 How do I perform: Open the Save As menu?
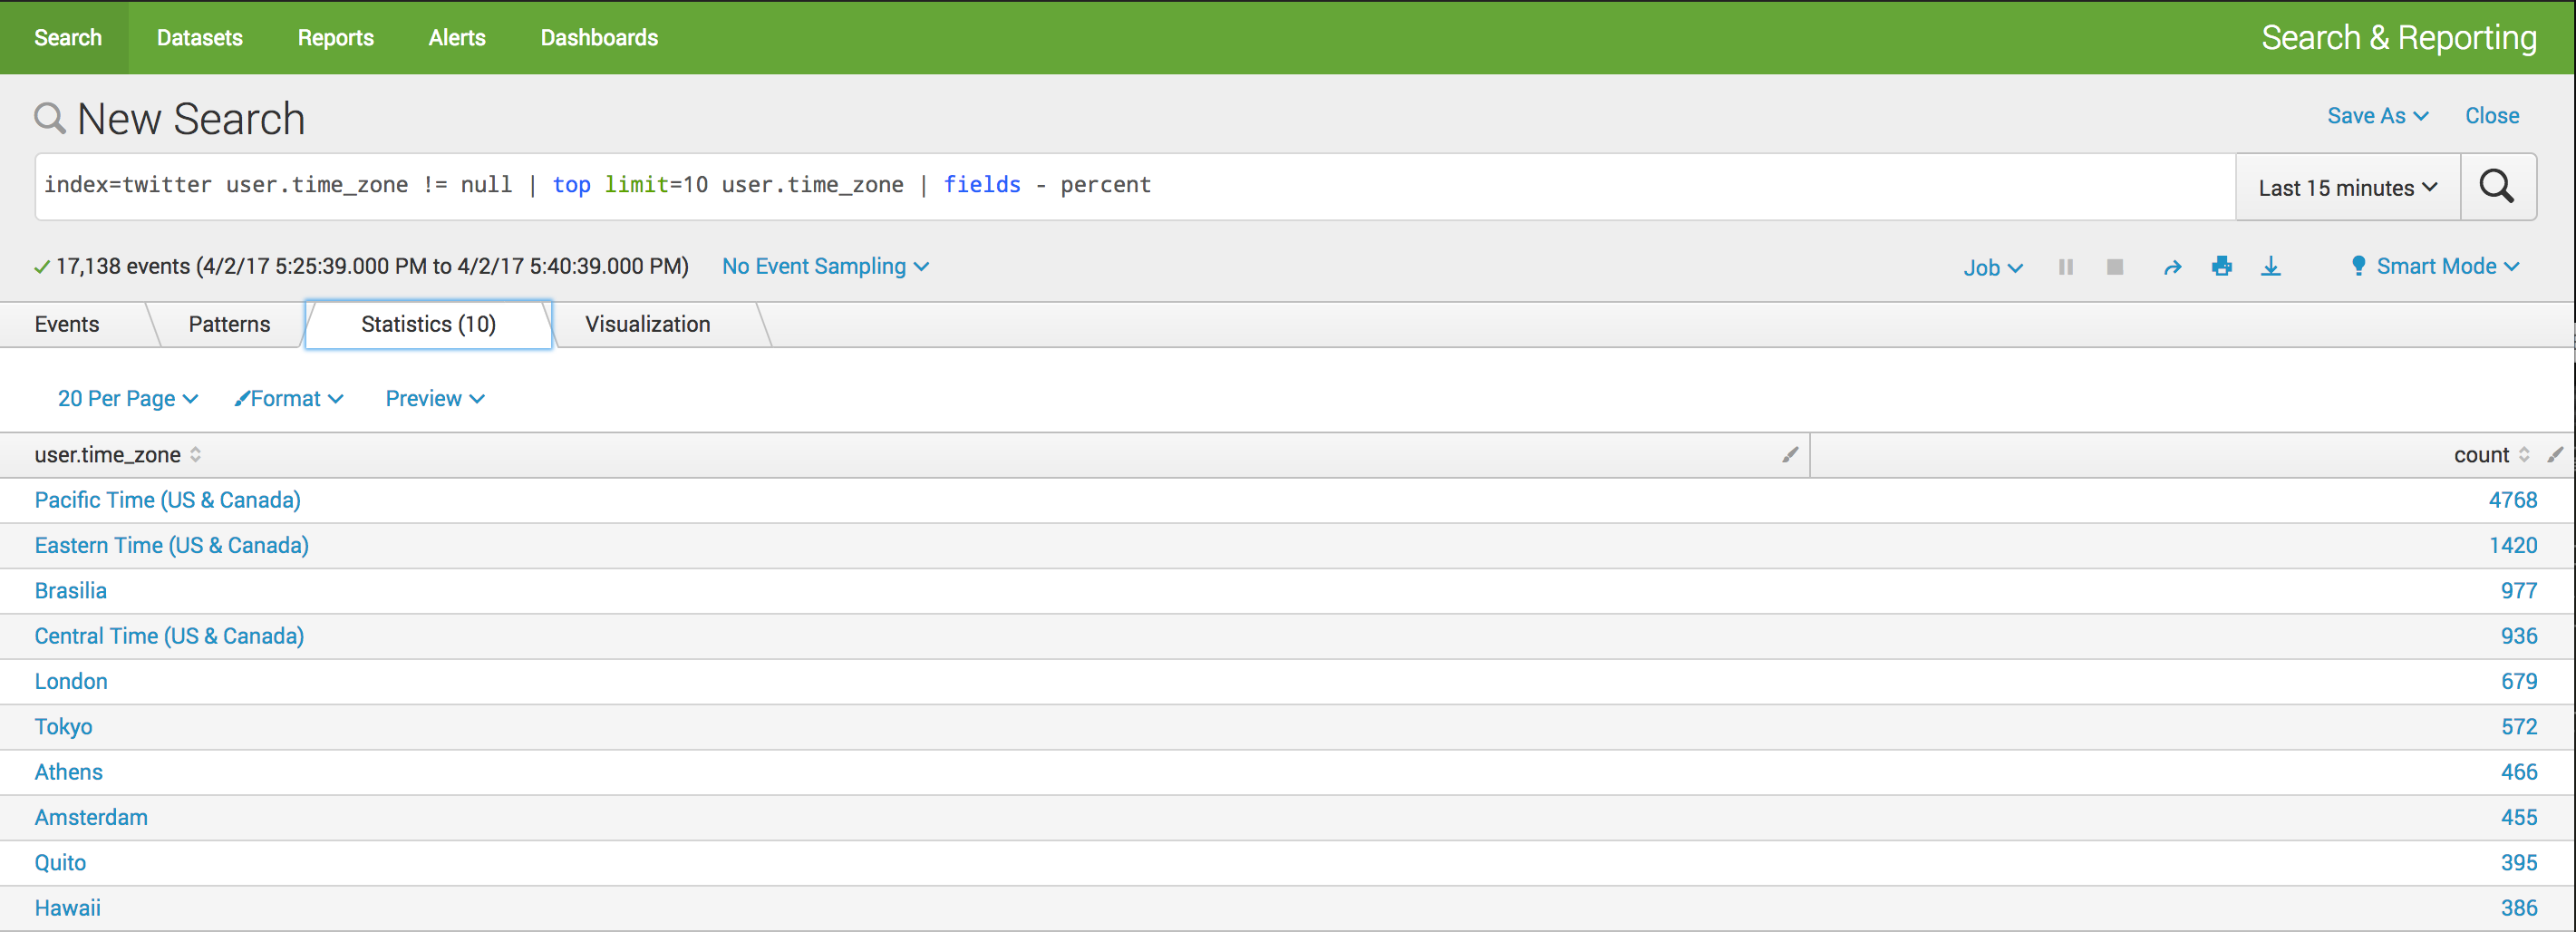coord(2377,116)
